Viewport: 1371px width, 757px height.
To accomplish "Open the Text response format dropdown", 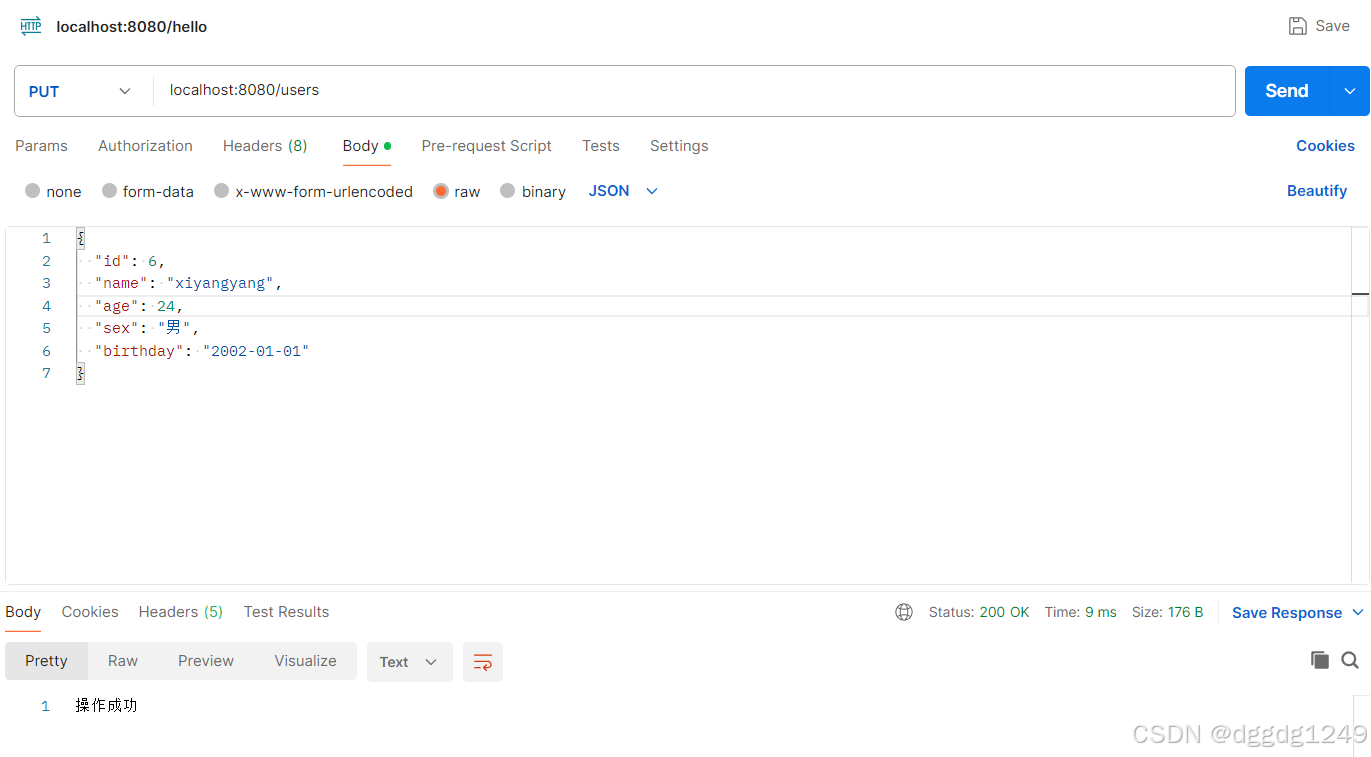I will (x=409, y=661).
